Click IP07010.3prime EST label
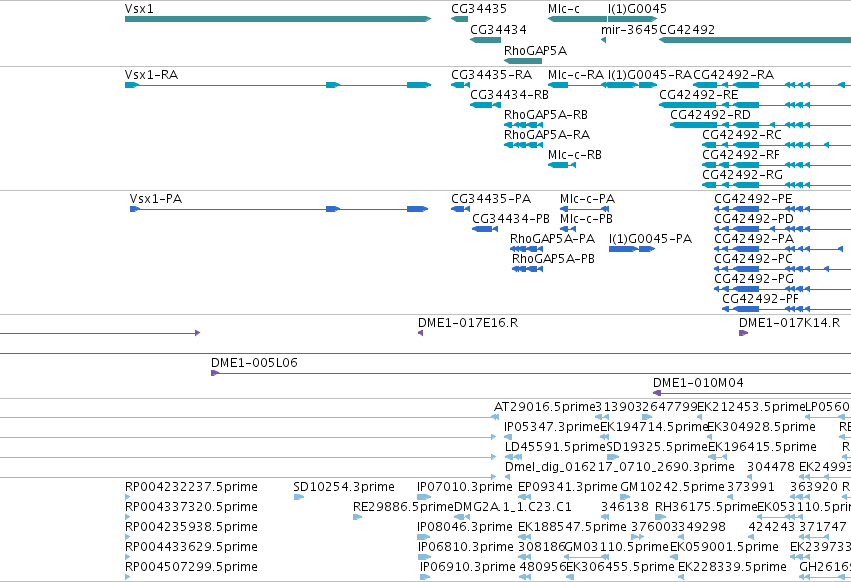Image resolution: width=851 pixels, height=582 pixels. click(464, 486)
